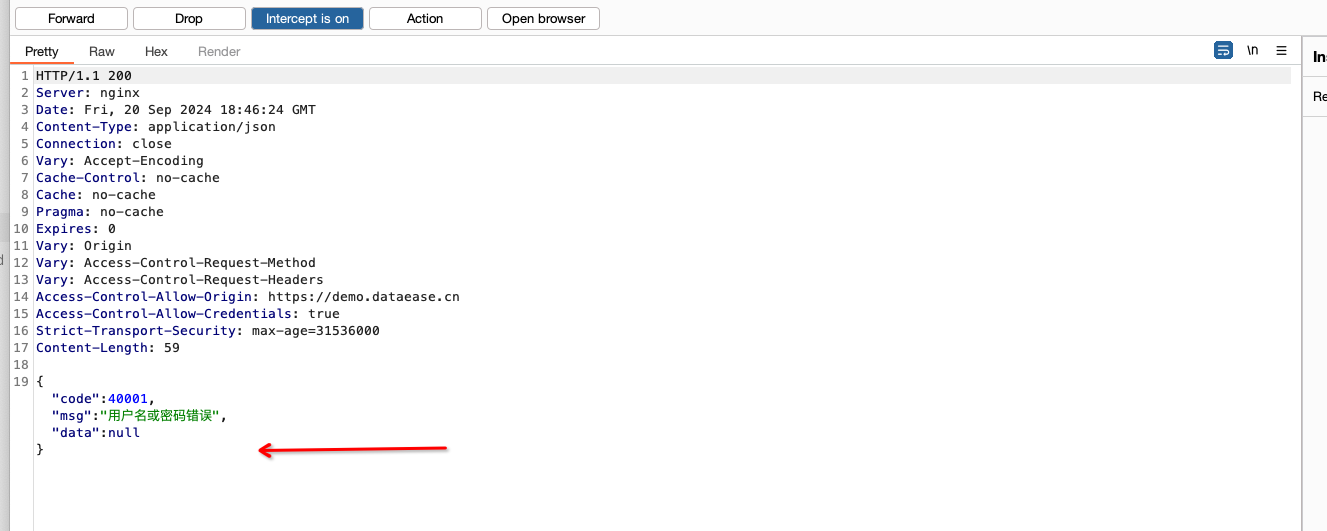Drop the intercepted response

[189, 19]
